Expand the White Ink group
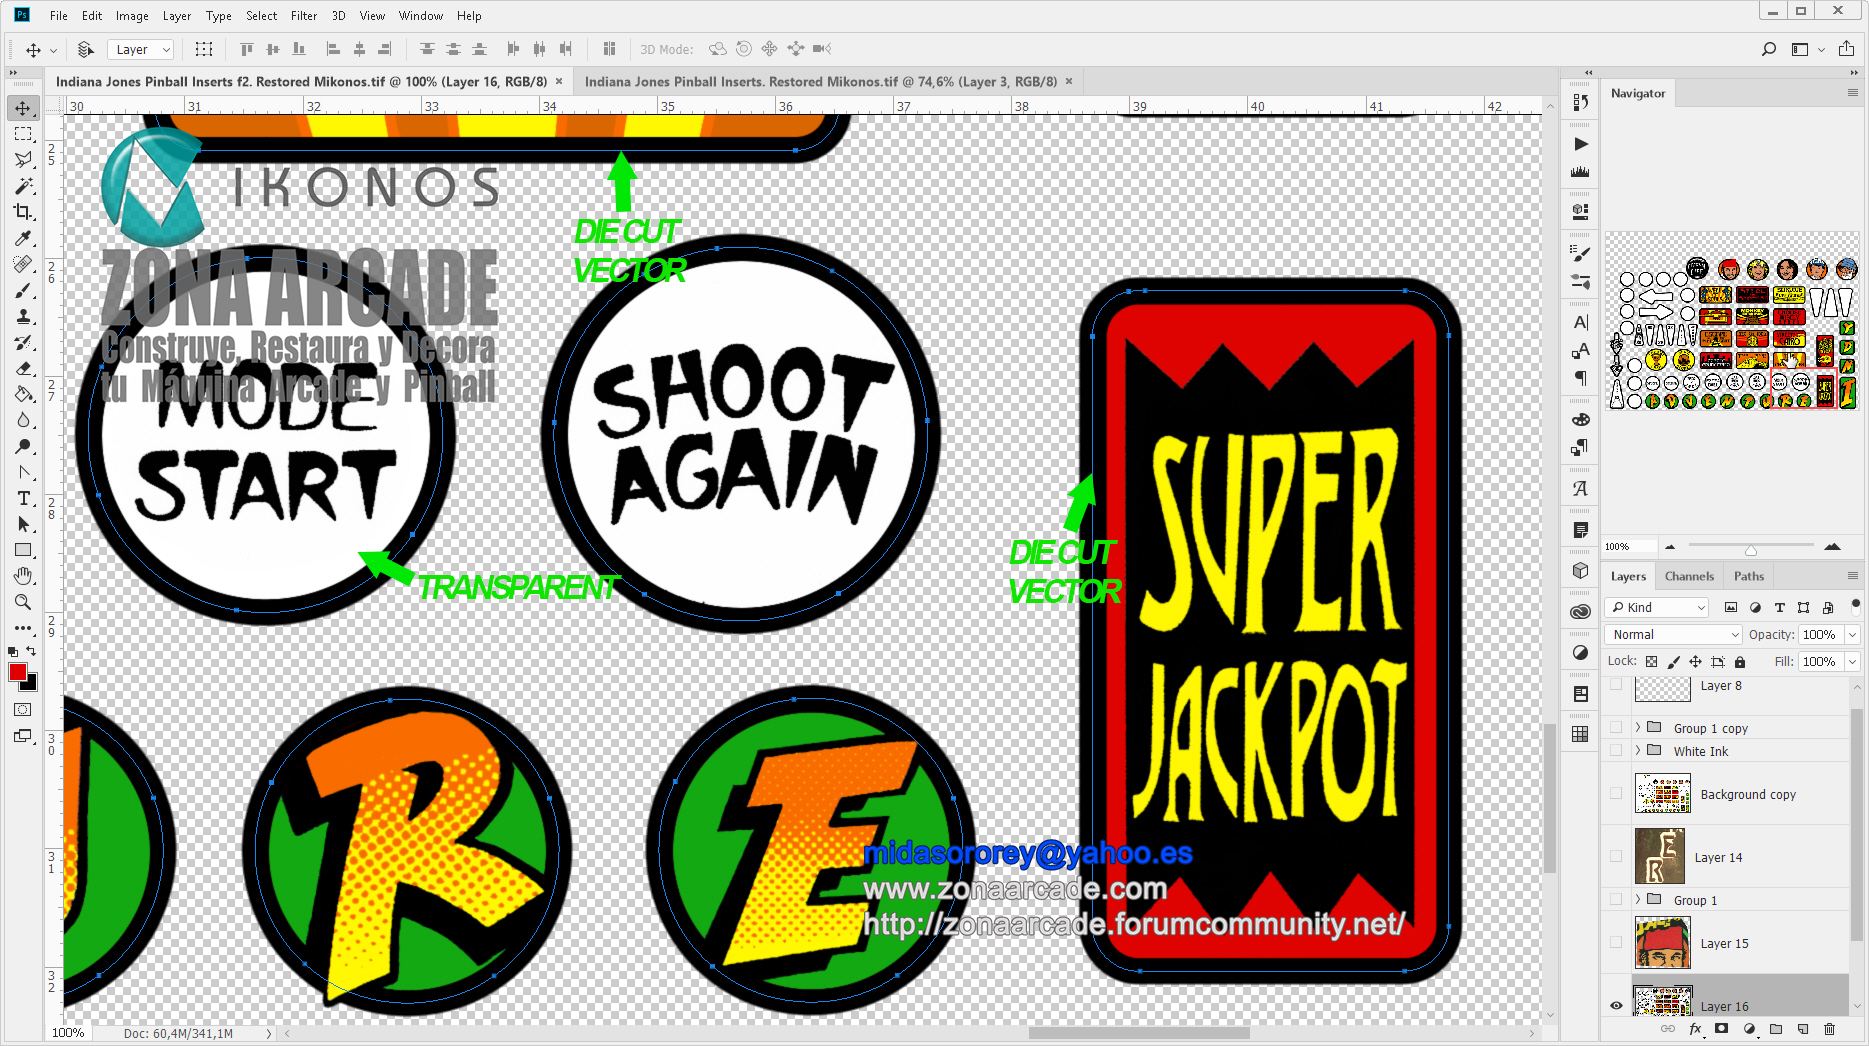 click(x=1638, y=751)
